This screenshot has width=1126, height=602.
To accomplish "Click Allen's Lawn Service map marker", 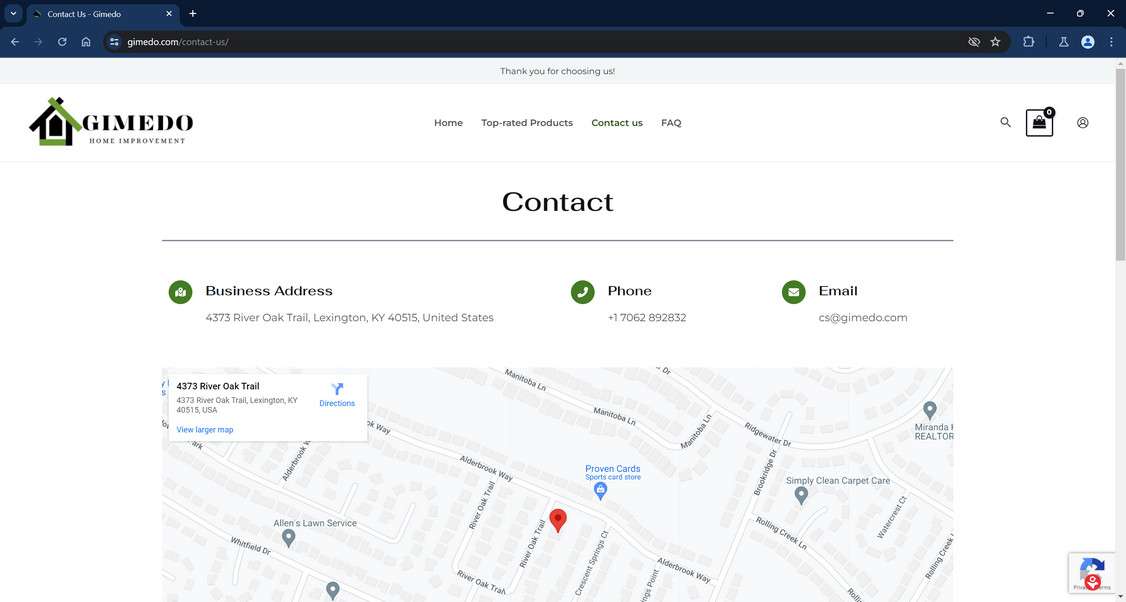I will 288,538.
